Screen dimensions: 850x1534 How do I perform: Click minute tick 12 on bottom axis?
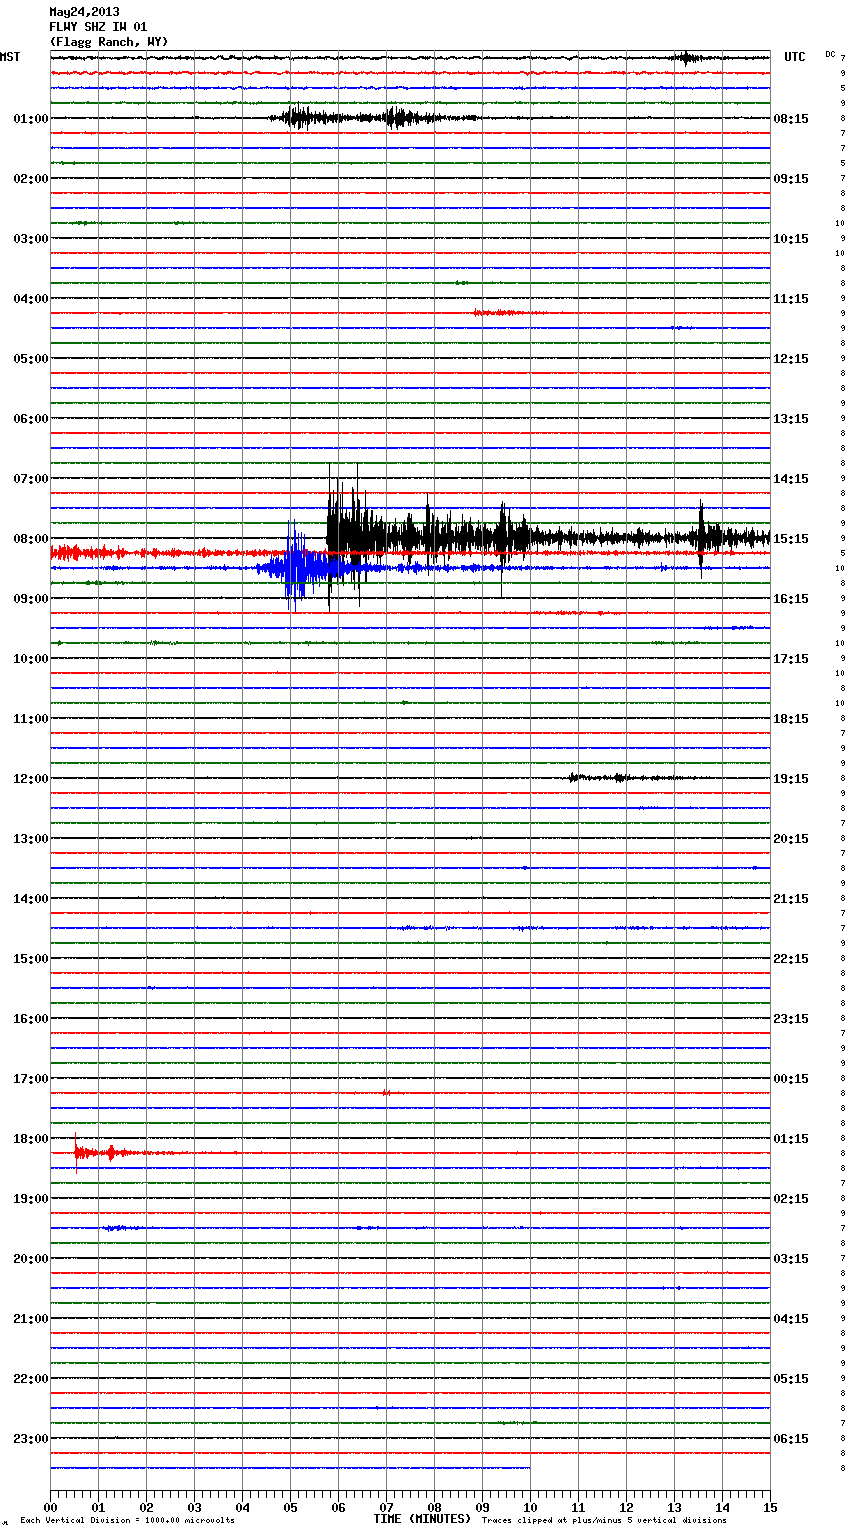pyautogui.click(x=626, y=1508)
